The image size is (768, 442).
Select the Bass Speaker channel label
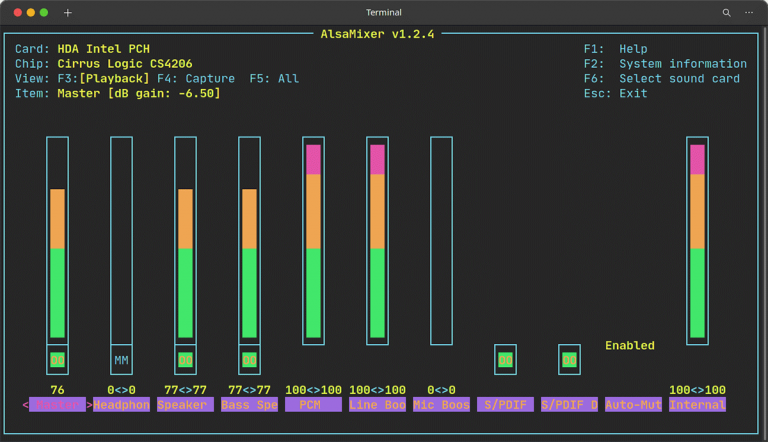click(249, 405)
